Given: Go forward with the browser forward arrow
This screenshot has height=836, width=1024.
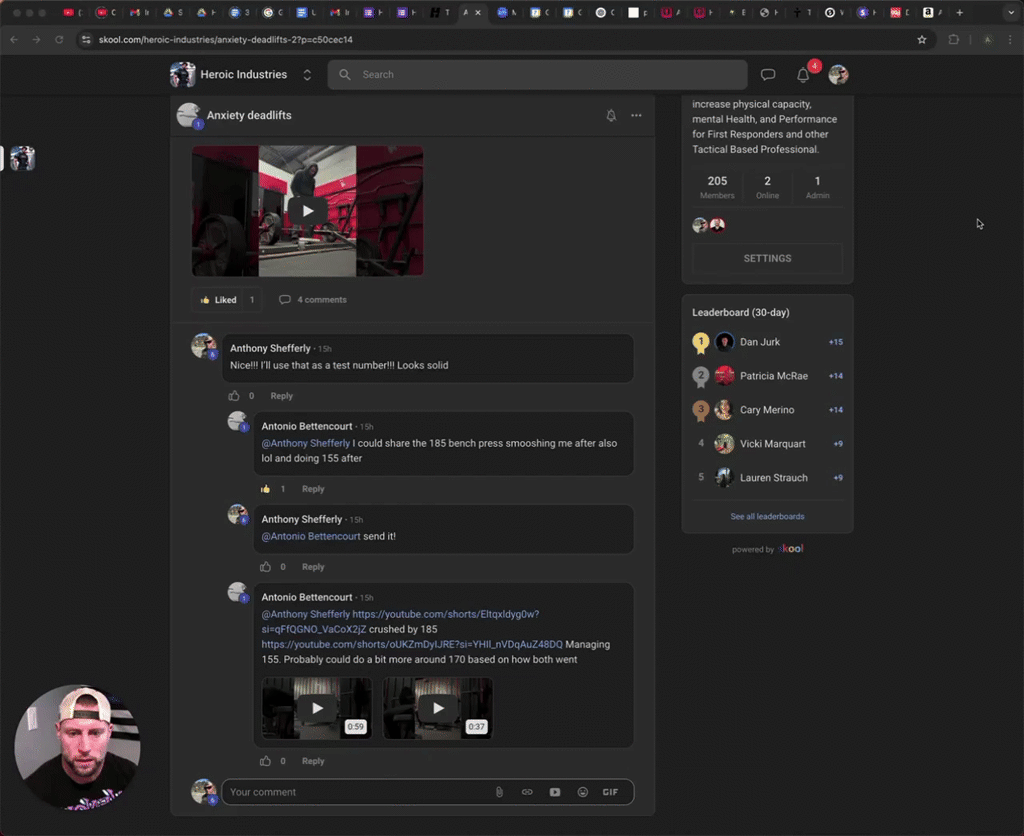Looking at the screenshot, I should pos(37,40).
